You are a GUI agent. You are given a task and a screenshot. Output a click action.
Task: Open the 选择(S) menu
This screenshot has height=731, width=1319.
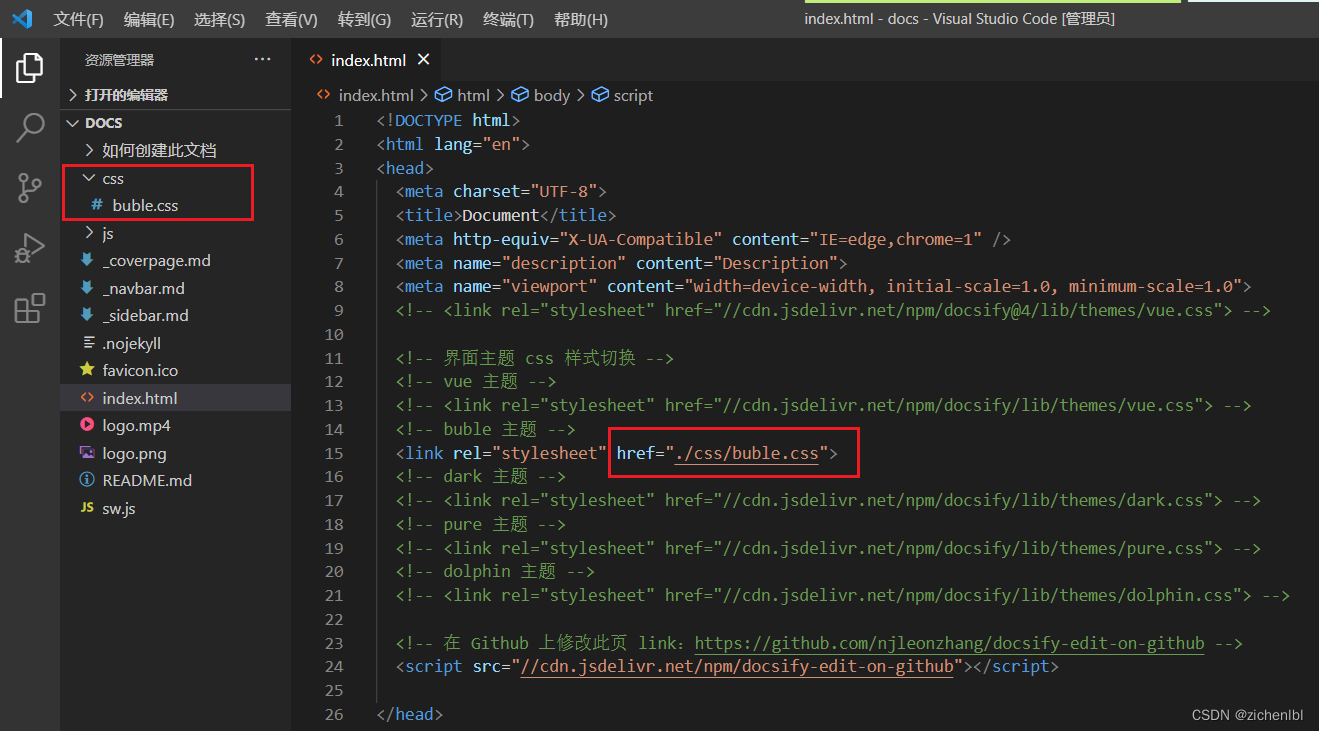point(219,19)
